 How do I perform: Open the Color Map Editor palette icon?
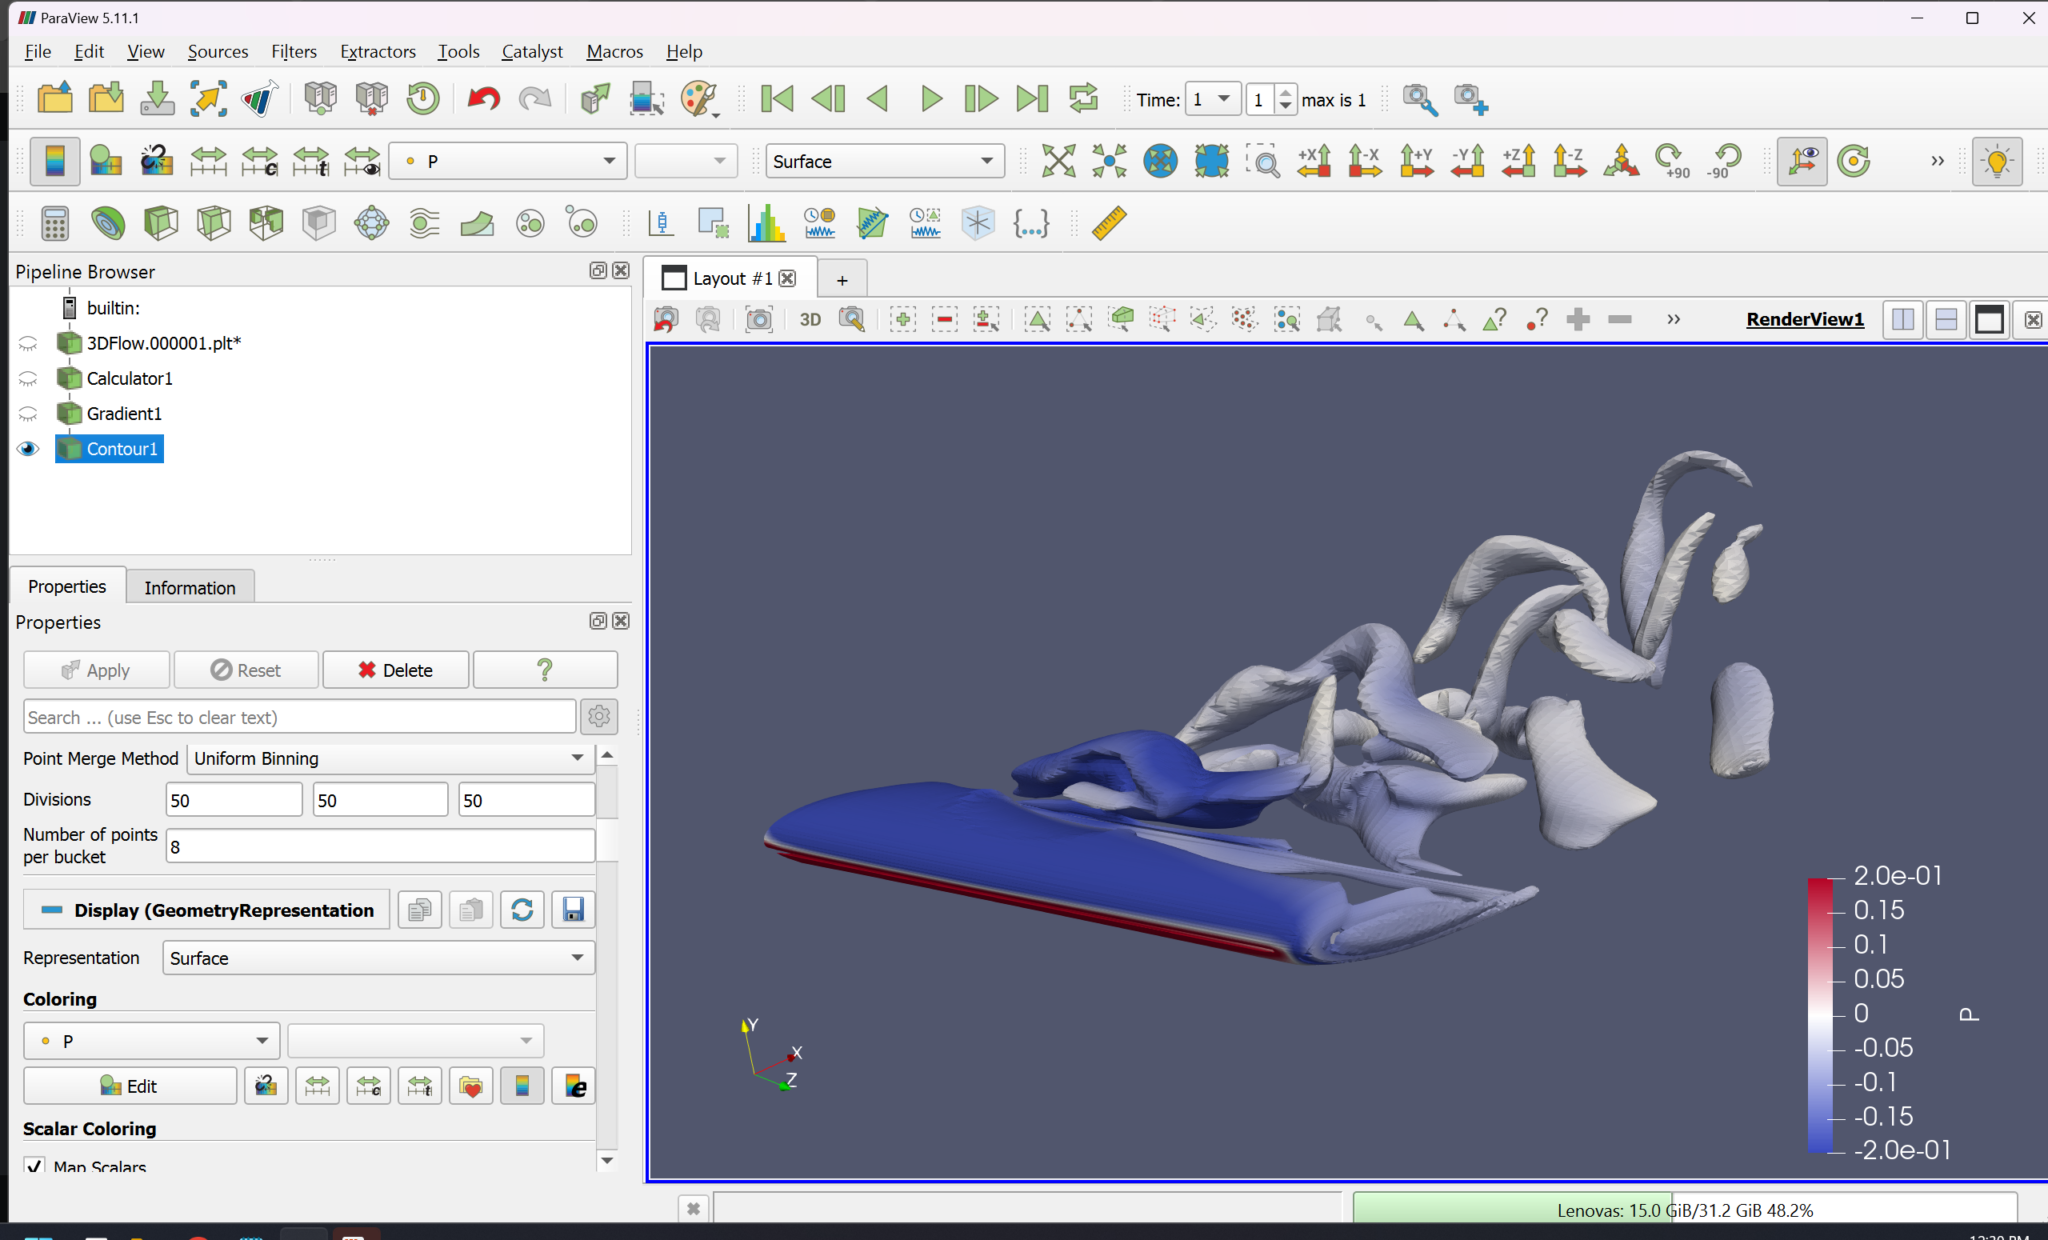click(x=700, y=99)
